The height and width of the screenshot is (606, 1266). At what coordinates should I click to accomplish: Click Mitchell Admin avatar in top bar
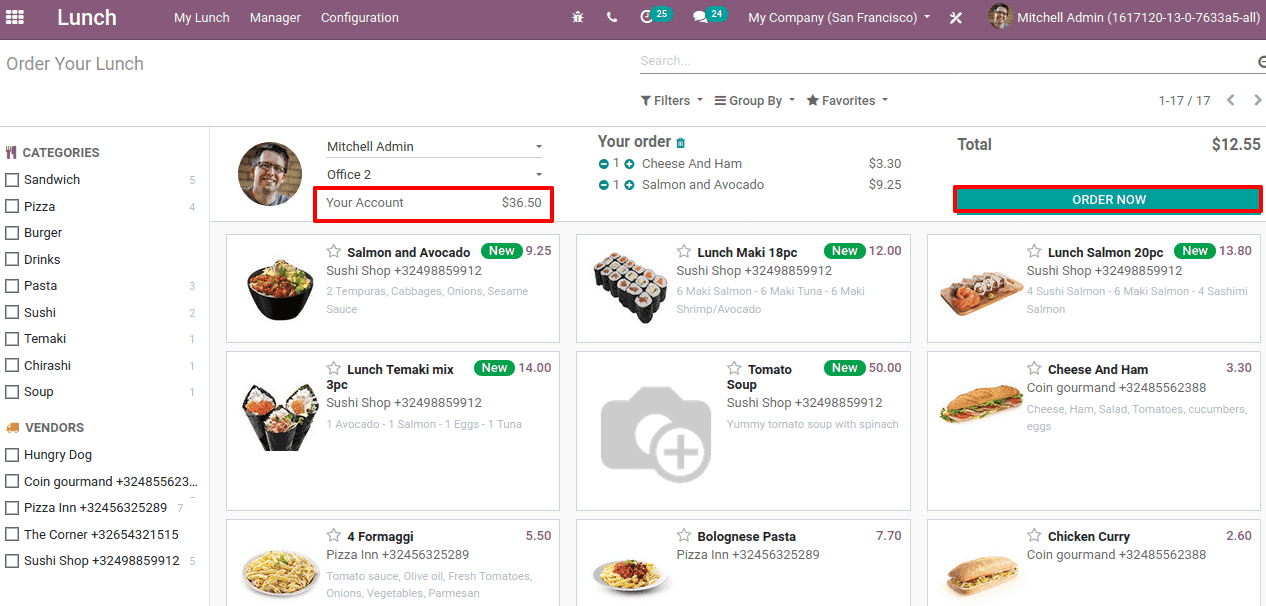point(1000,17)
